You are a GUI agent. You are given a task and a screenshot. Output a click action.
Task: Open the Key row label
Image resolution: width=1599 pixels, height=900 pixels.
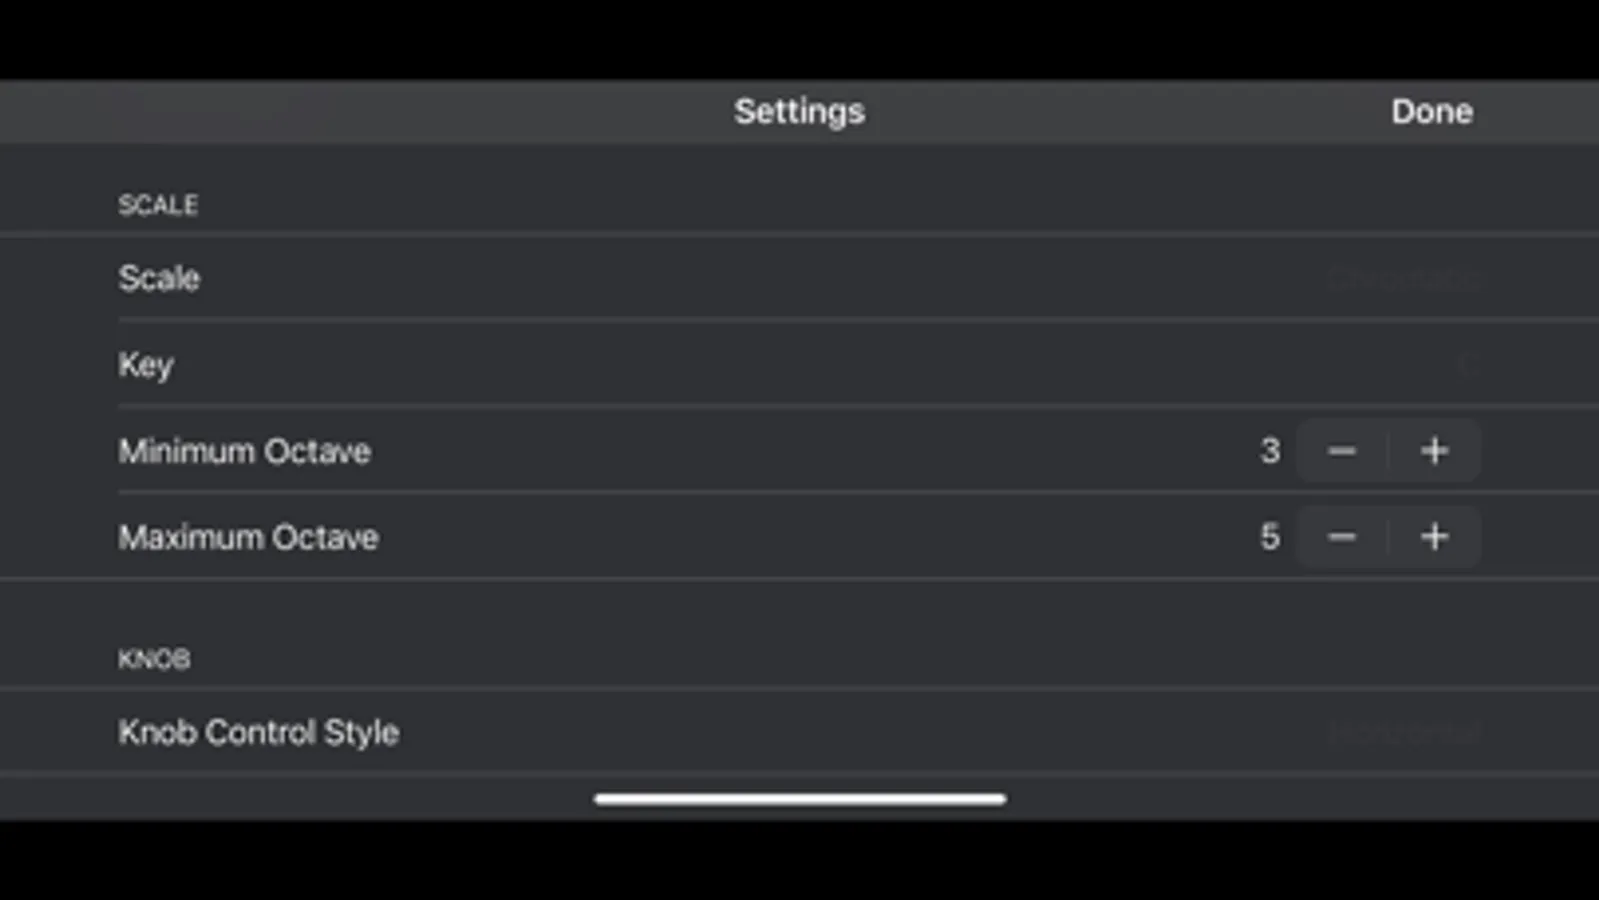coord(146,365)
